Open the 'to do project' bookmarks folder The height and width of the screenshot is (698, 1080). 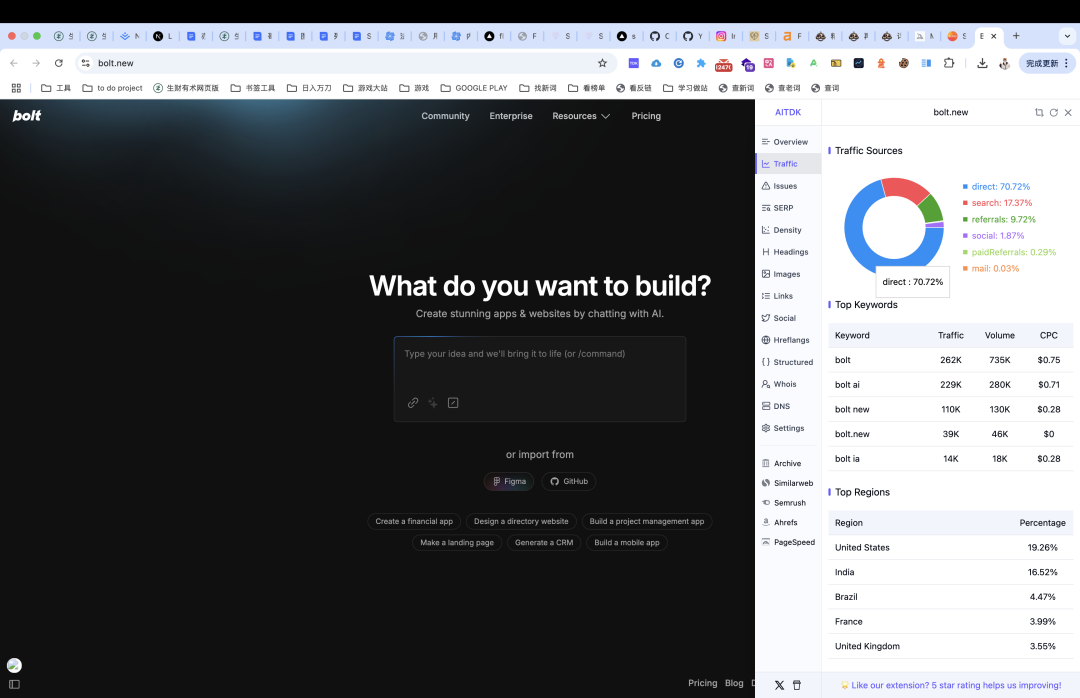[112, 88]
